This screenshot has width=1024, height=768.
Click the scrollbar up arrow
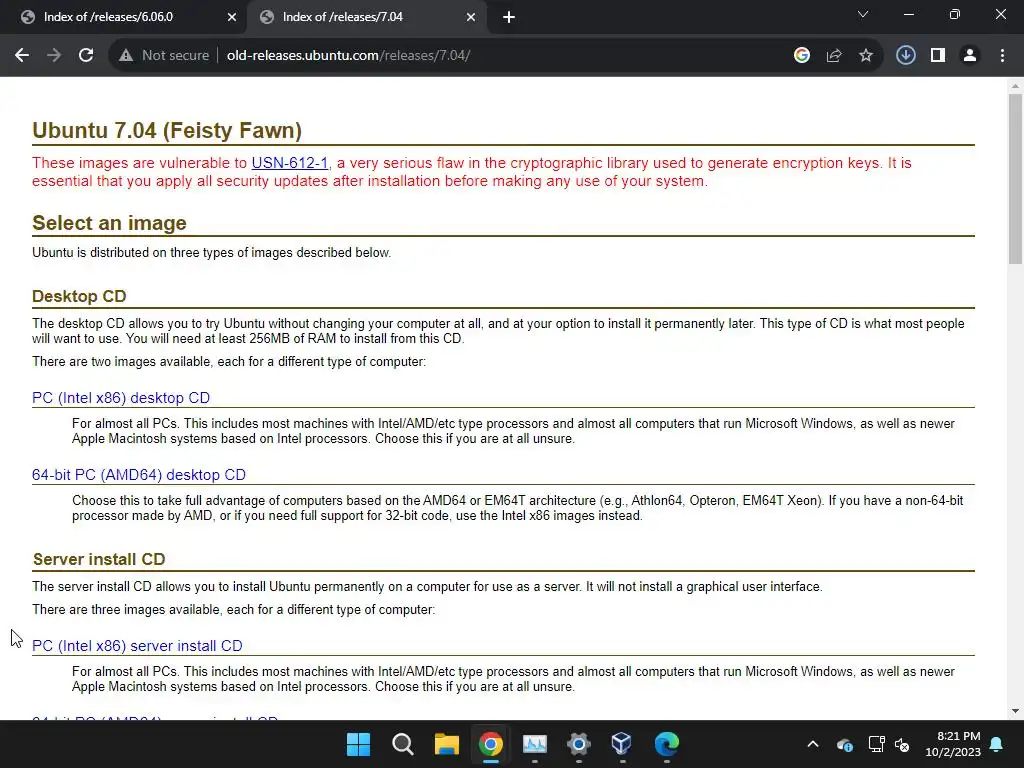point(1015,86)
